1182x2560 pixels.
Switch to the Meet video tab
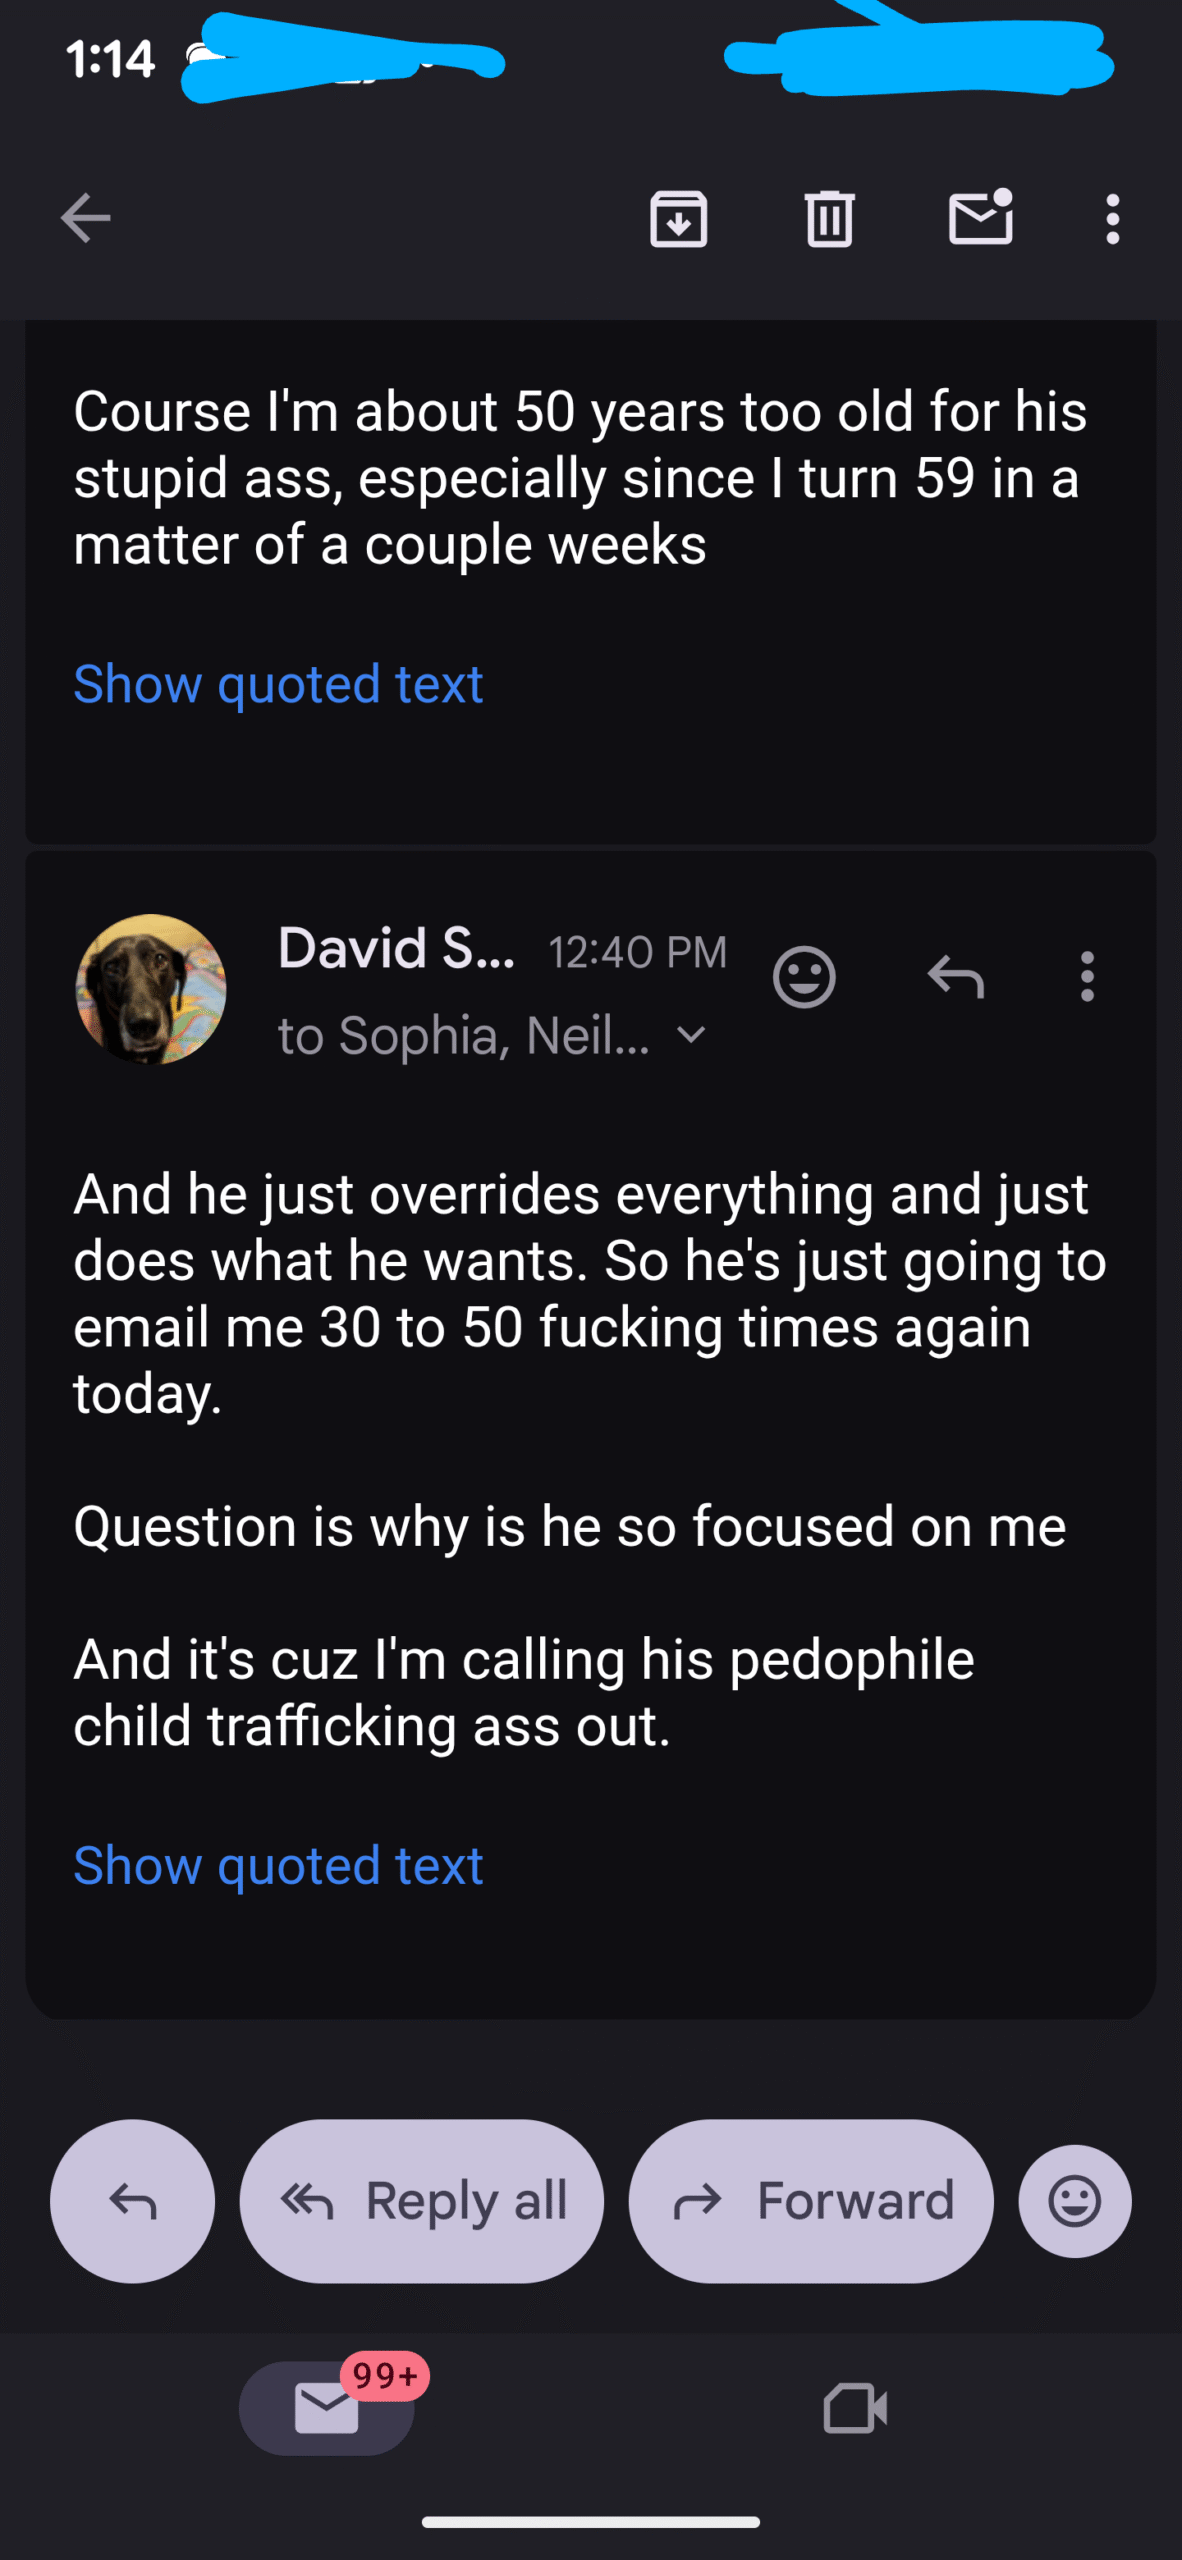(x=855, y=2408)
